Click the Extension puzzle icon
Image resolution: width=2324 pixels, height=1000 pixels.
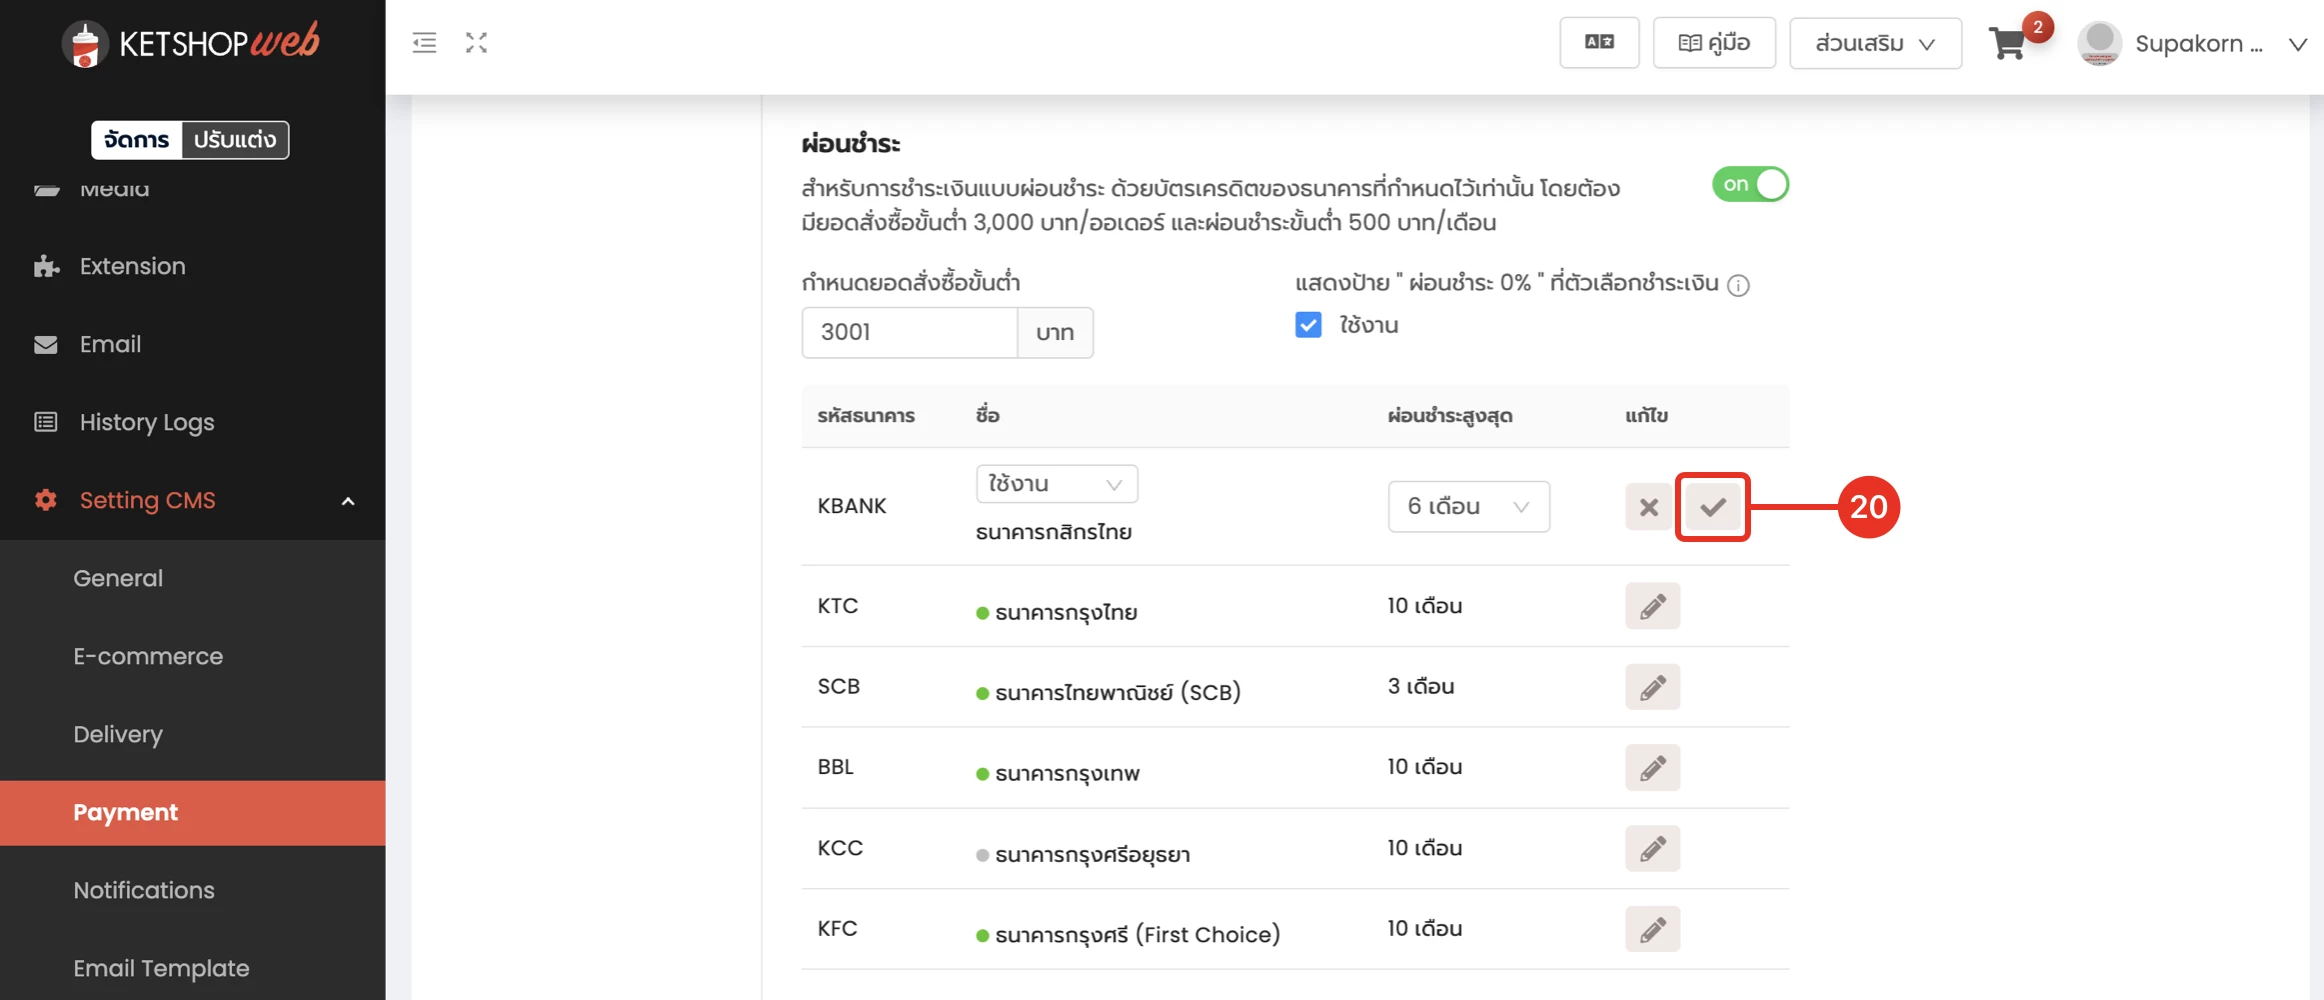coord(46,266)
